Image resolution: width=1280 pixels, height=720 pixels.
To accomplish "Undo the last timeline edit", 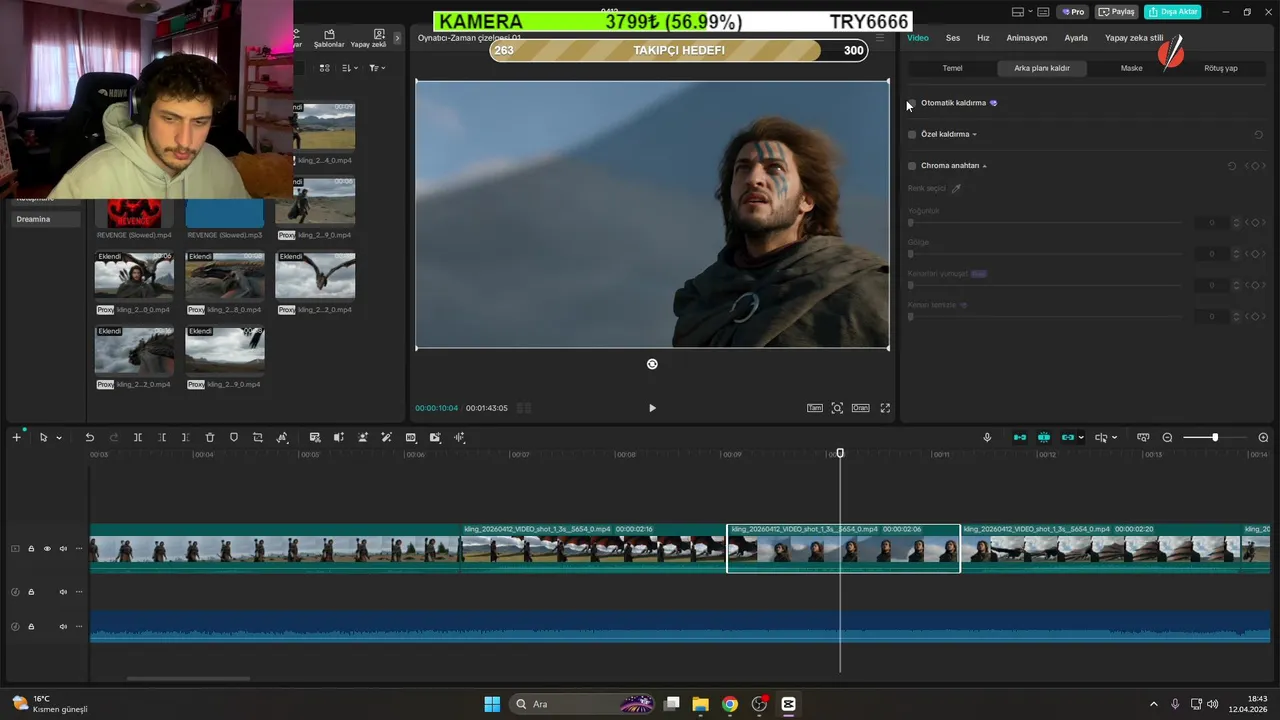I will tap(89, 438).
